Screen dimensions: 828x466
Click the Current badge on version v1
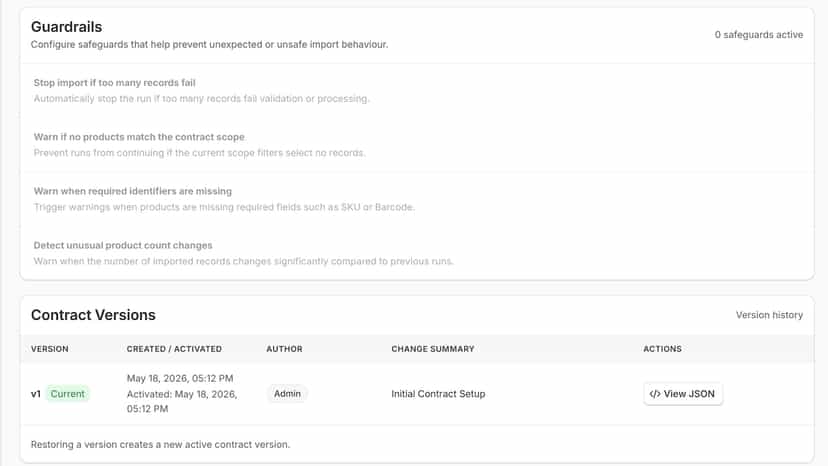[x=68, y=394]
